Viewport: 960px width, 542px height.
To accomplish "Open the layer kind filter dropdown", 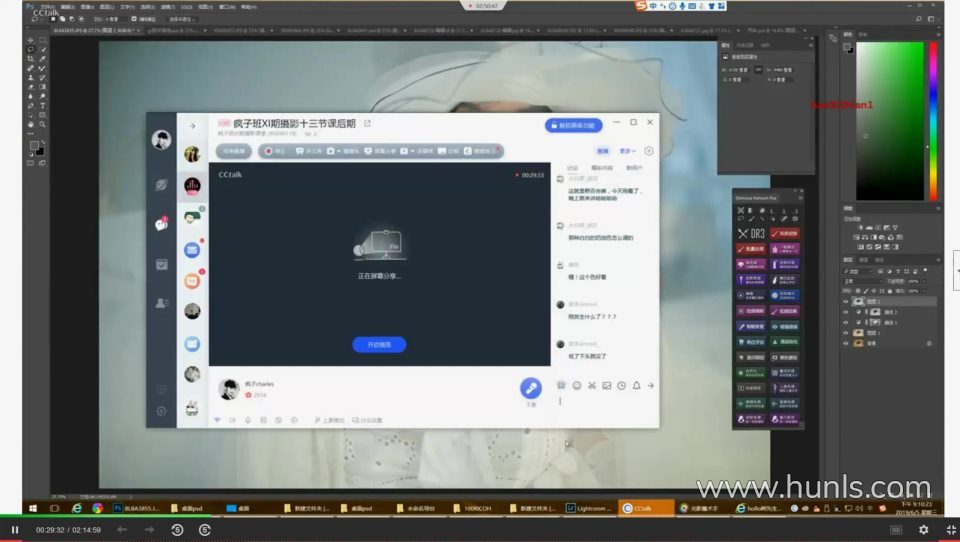I will [x=859, y=271].
